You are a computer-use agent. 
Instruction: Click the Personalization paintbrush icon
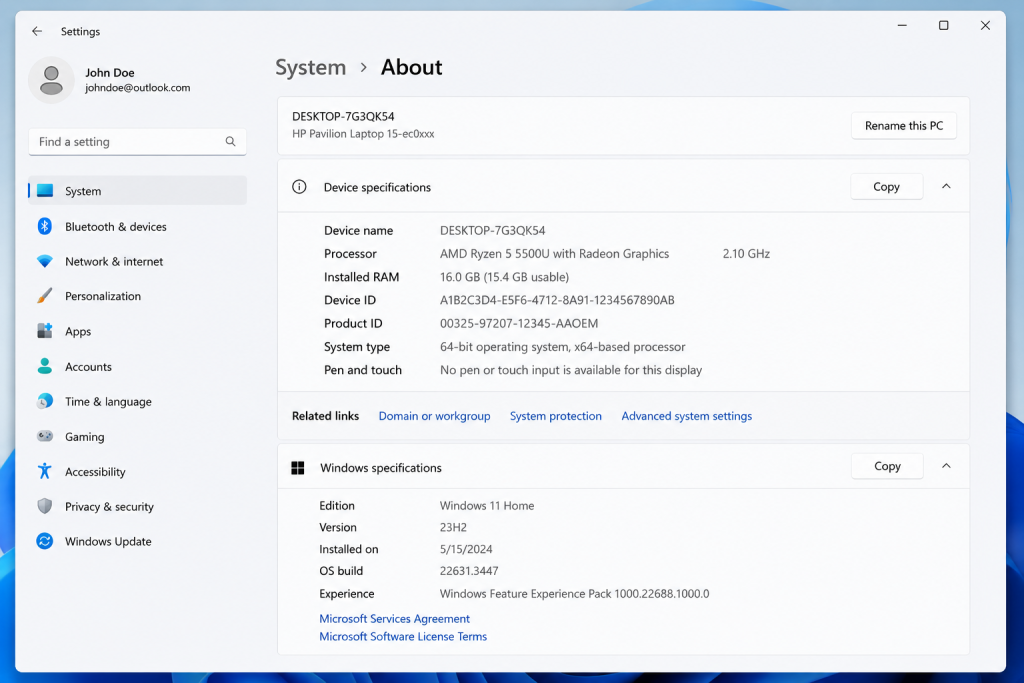[44, 296]
